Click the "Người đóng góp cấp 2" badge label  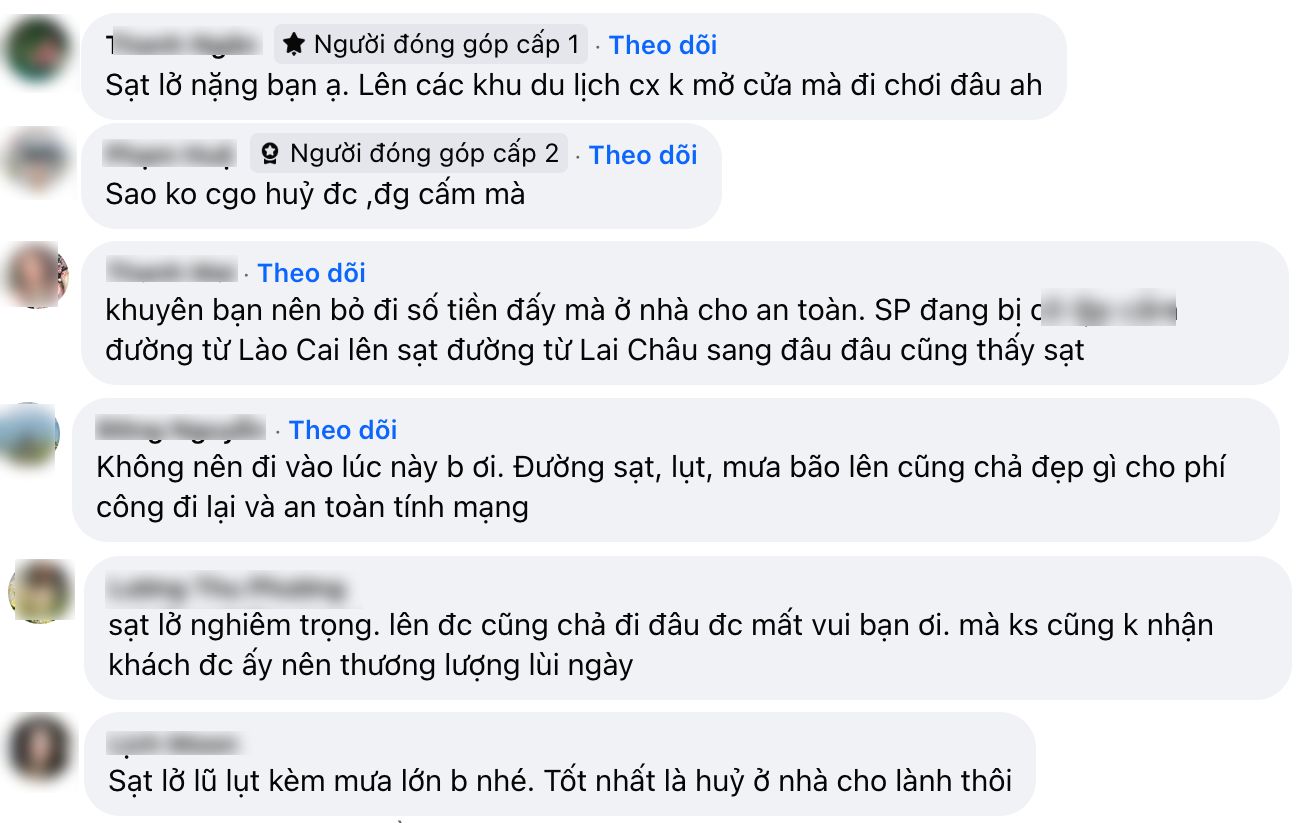click(x=424, y=154)
